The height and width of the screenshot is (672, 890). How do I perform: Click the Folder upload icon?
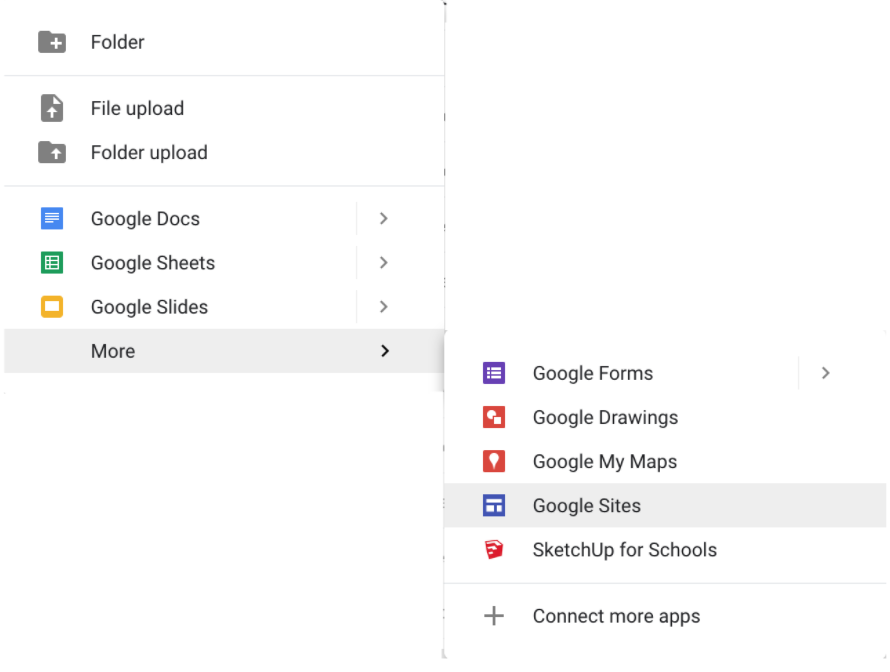coord(52,152)
